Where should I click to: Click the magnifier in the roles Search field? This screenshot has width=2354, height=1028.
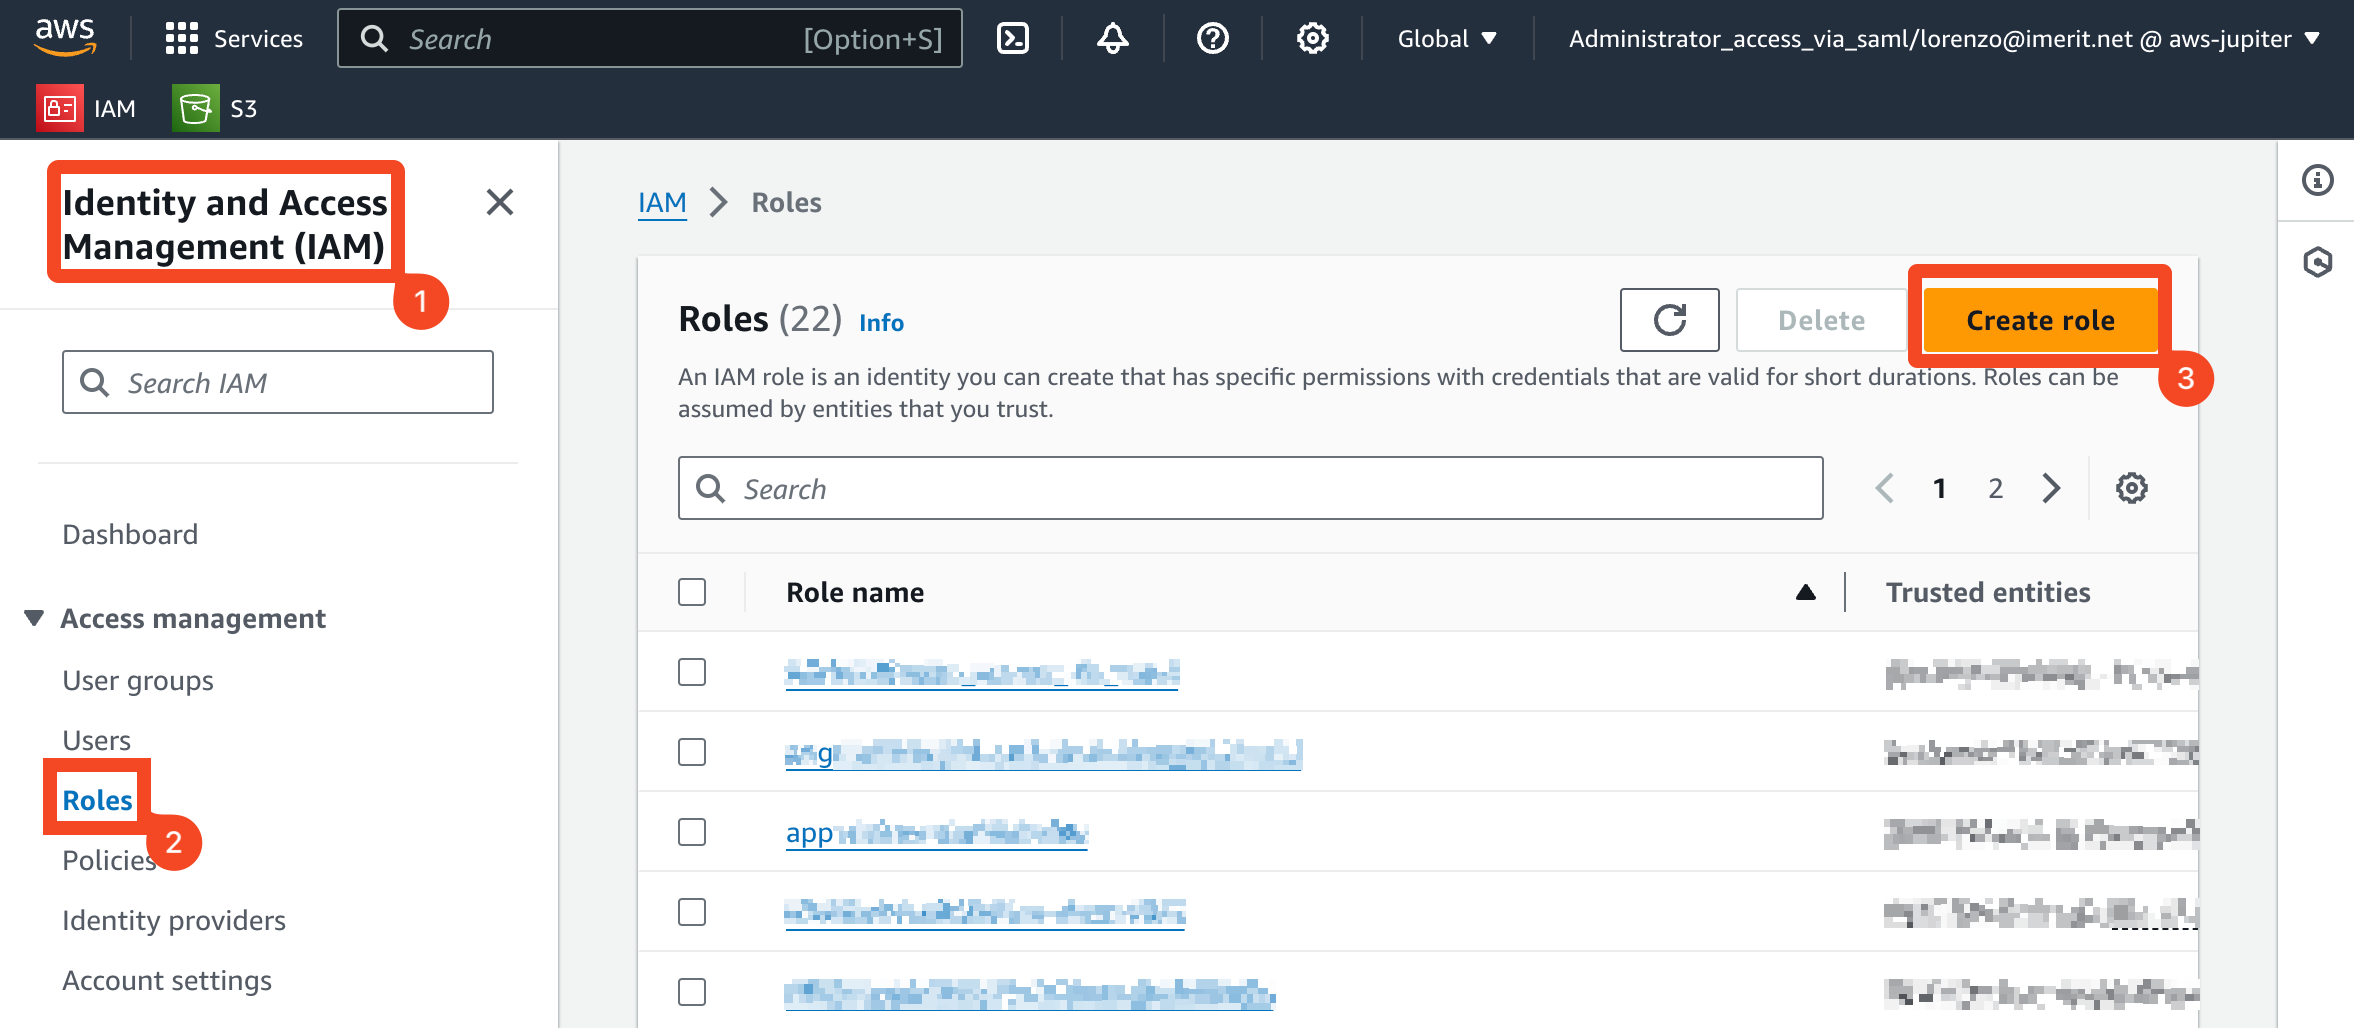711,488
